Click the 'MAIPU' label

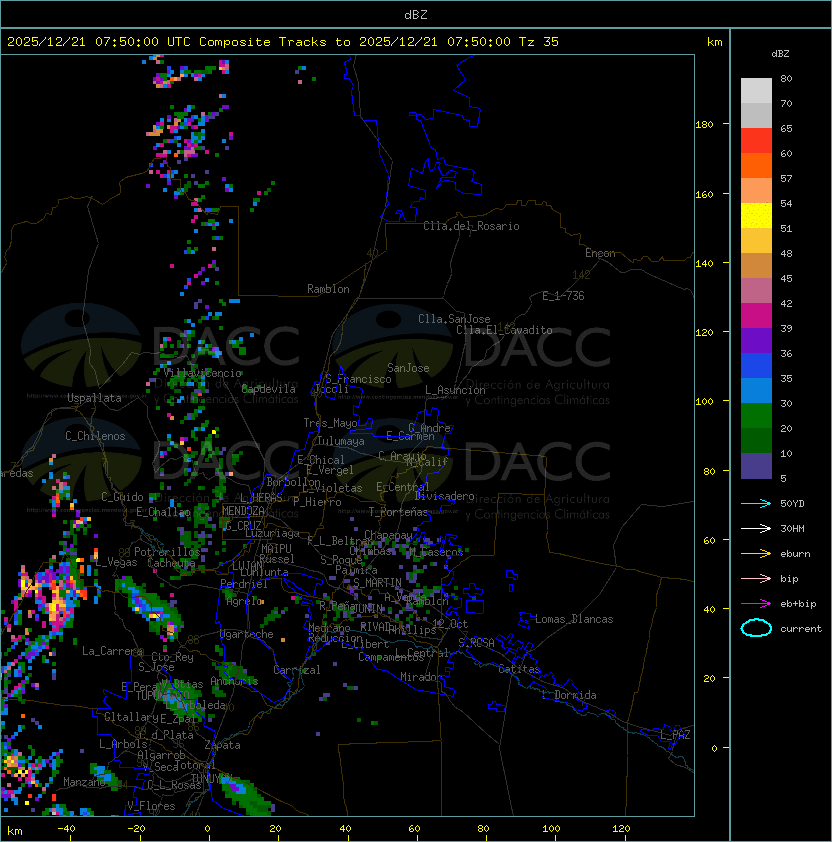coord(276,549)
